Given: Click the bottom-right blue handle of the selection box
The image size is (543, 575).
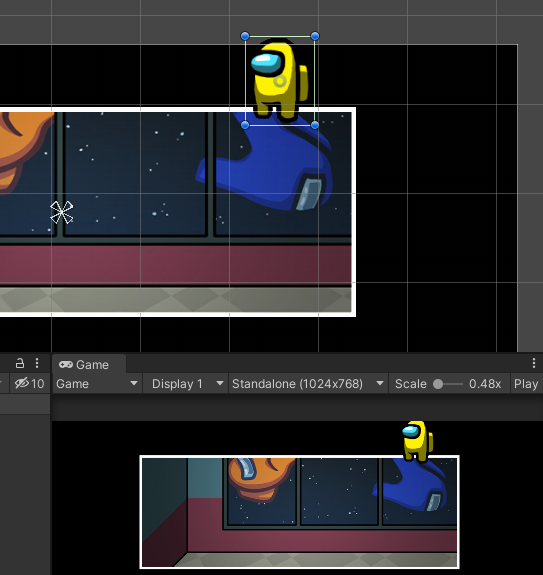Looking at the screenshot, I should [315, 125].
